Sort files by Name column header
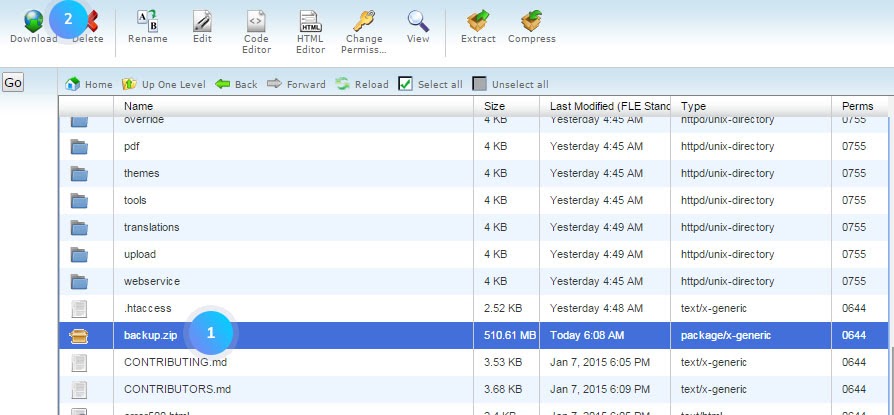This screenshot has height=415, width=894. coord(139,106)
